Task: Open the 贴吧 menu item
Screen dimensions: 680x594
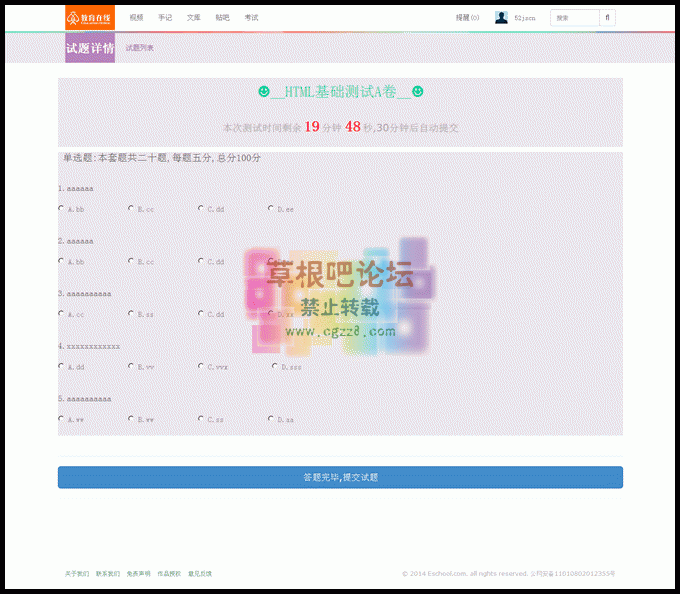Action: [222, 18]
